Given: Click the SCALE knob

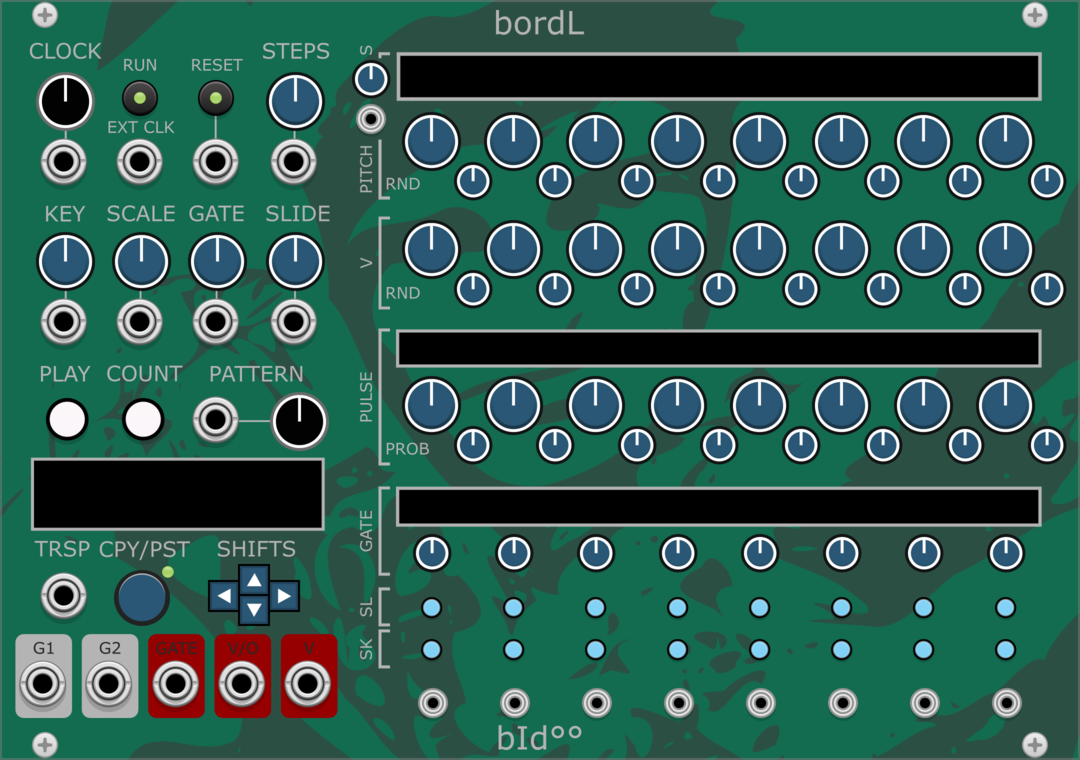Looking at the screenshot, I should pos(141,261).
